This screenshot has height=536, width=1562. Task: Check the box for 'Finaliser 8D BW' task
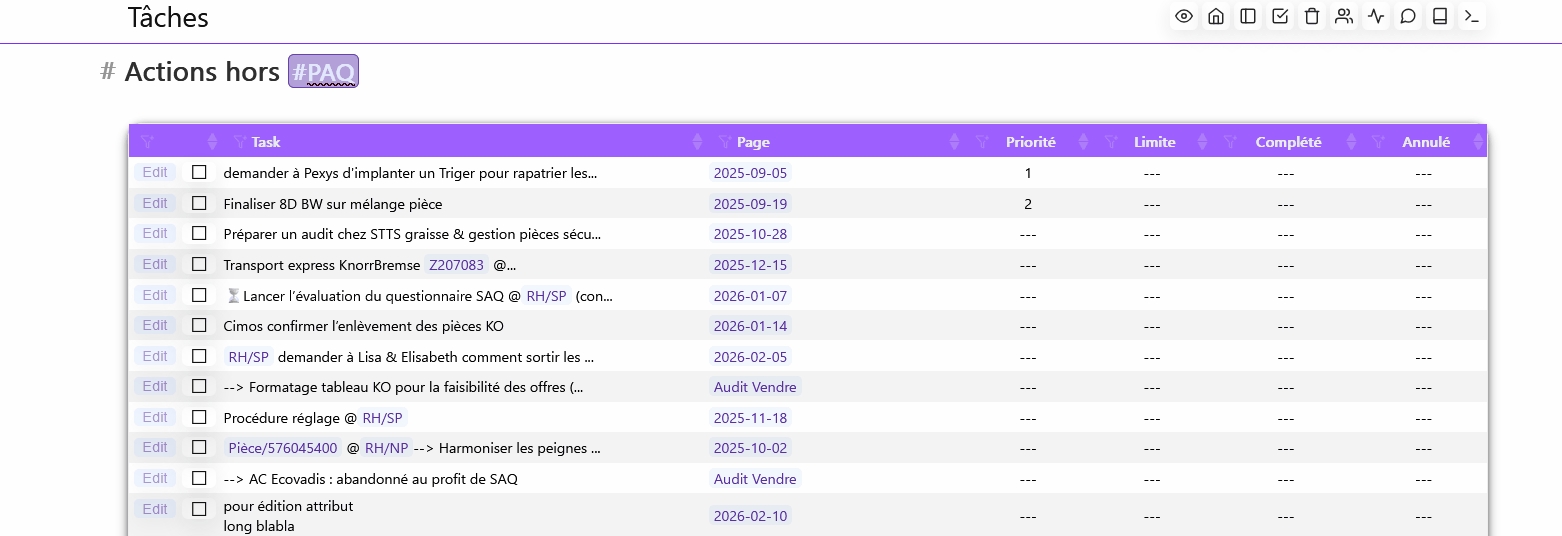tap(199, 203)
